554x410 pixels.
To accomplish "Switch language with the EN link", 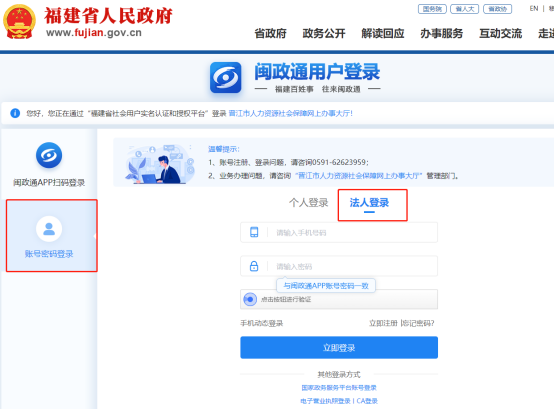I will tap(534, 8).
